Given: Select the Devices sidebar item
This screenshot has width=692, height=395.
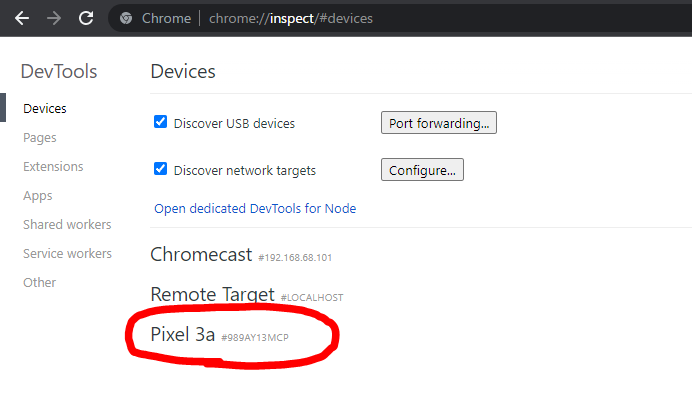Looking at the screenshot, I should tap(45, 109).
